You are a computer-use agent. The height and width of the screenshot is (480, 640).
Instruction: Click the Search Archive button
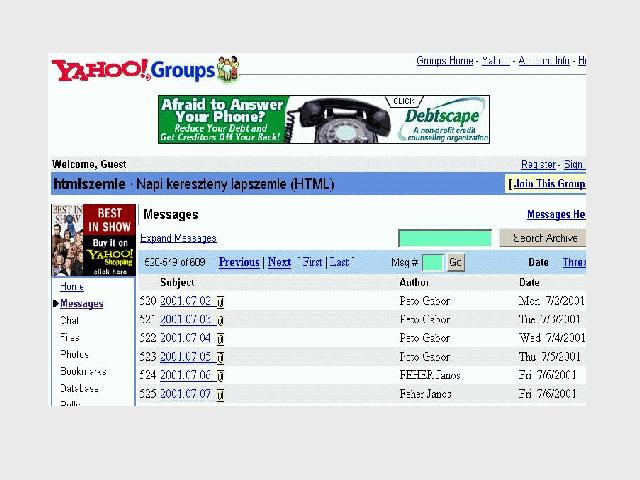tap(543, 238)
